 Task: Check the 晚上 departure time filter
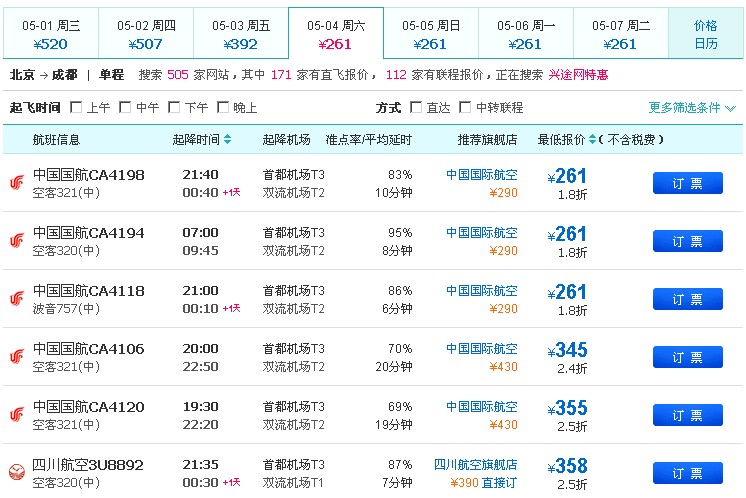[x=223, y=107]
